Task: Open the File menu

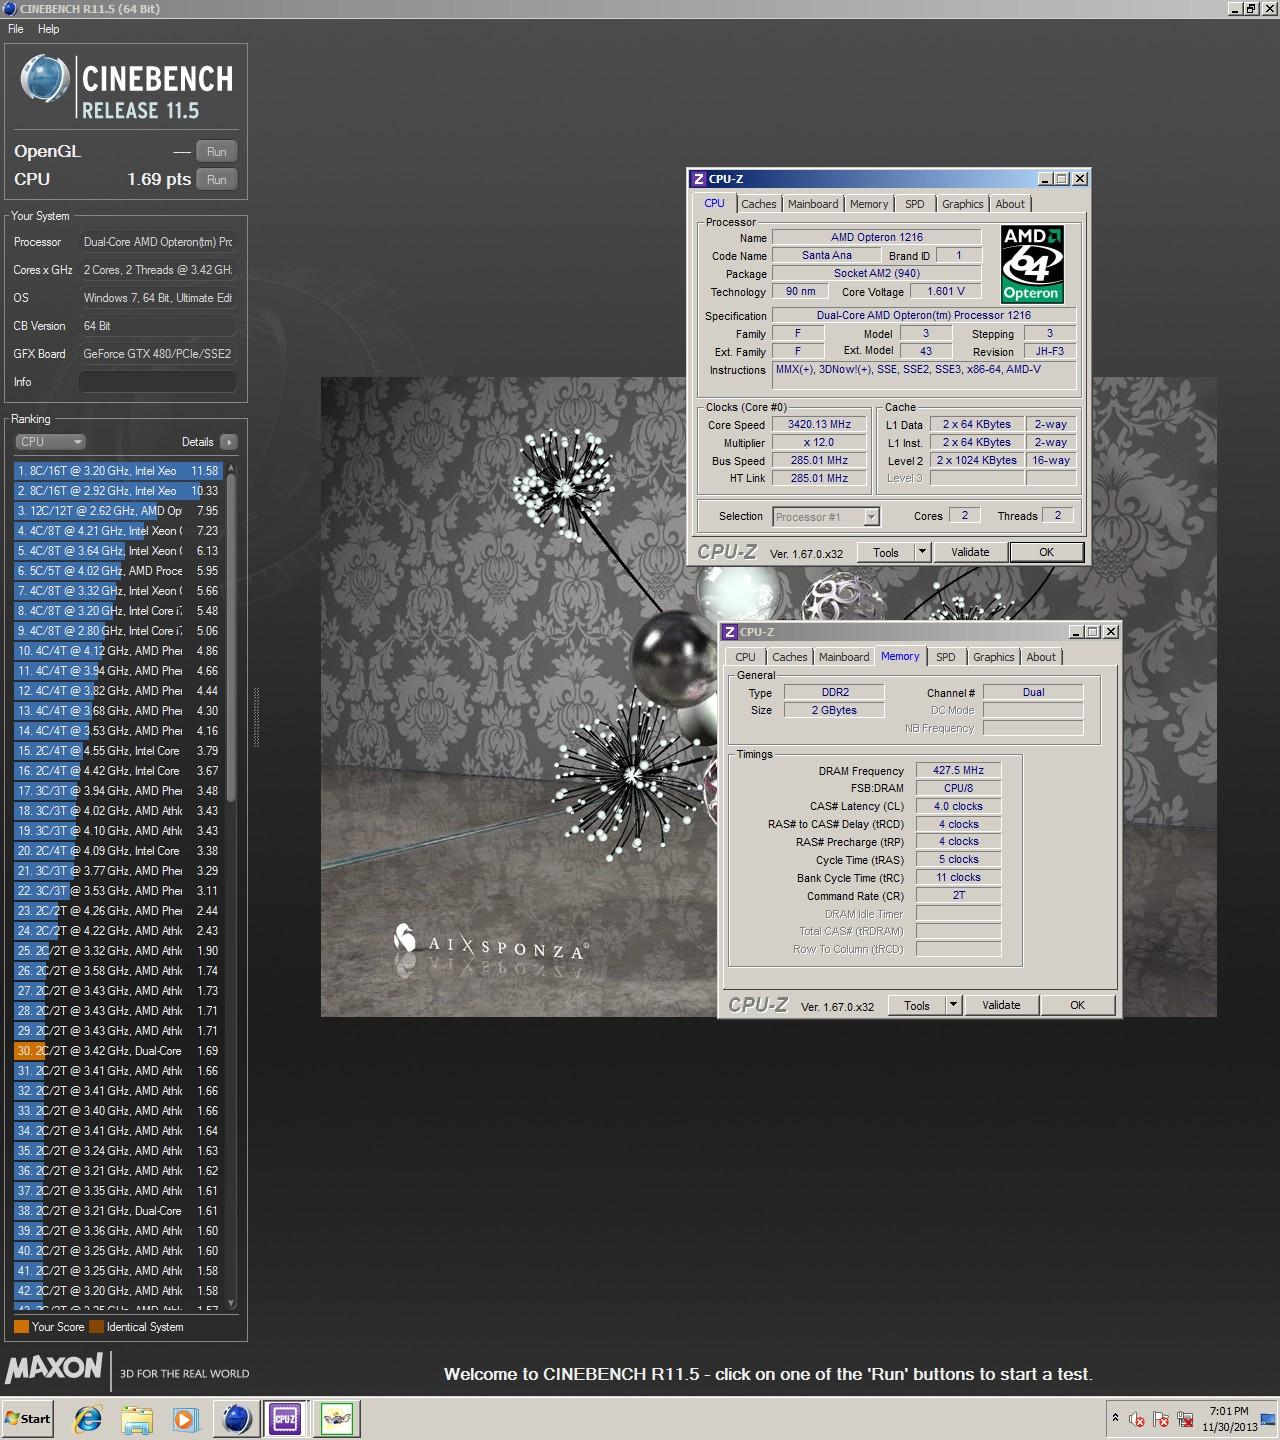Action: [x=16, y=29]
